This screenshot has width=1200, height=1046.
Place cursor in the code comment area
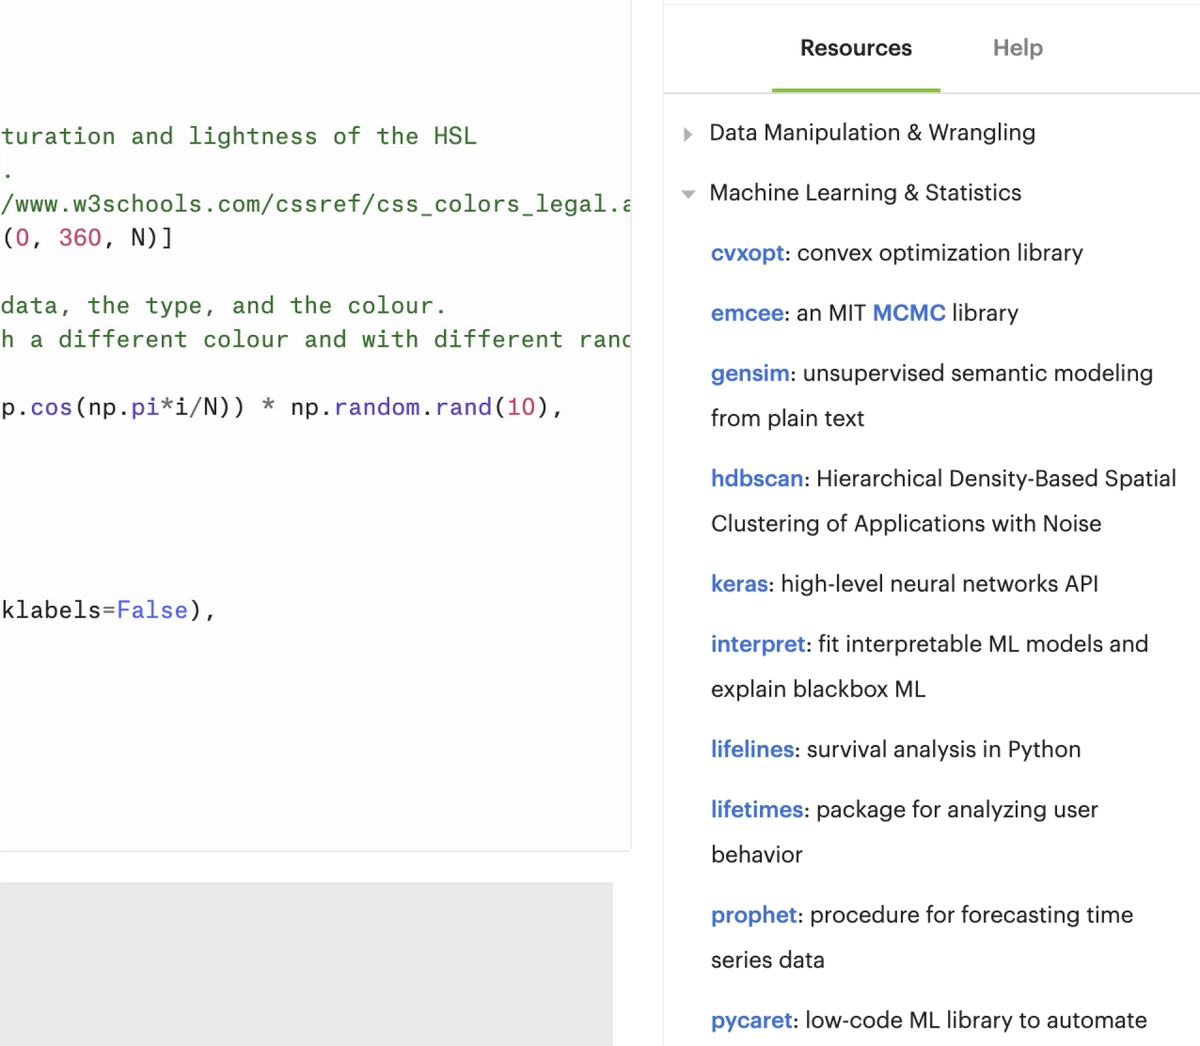click(x=220, y=305)
